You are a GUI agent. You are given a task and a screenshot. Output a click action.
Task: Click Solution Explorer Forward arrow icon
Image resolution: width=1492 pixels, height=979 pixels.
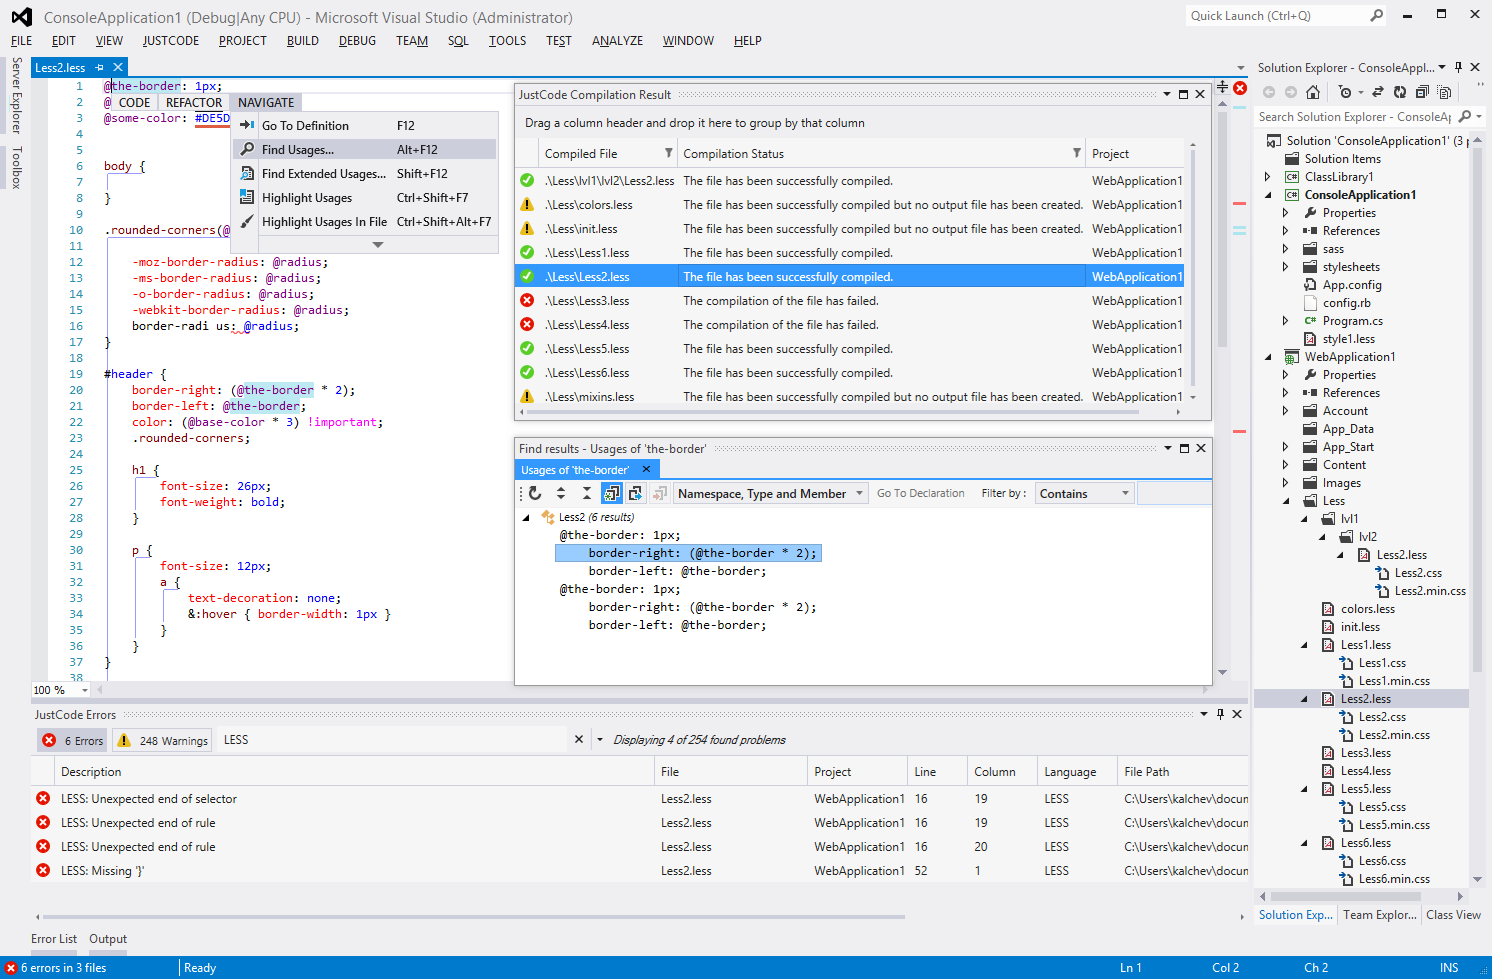tap(1291, 92)
